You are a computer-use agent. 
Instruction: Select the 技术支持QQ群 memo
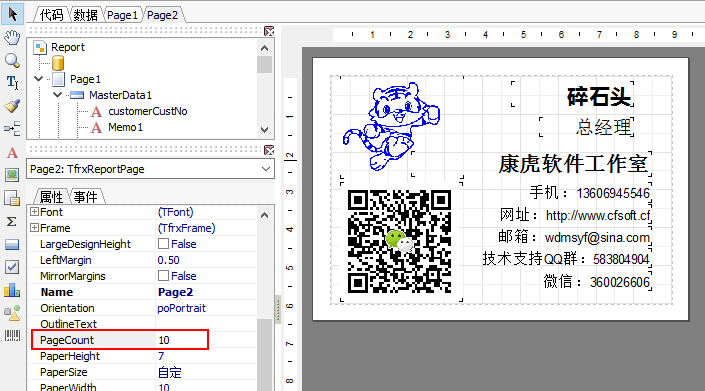coord(566,259)
